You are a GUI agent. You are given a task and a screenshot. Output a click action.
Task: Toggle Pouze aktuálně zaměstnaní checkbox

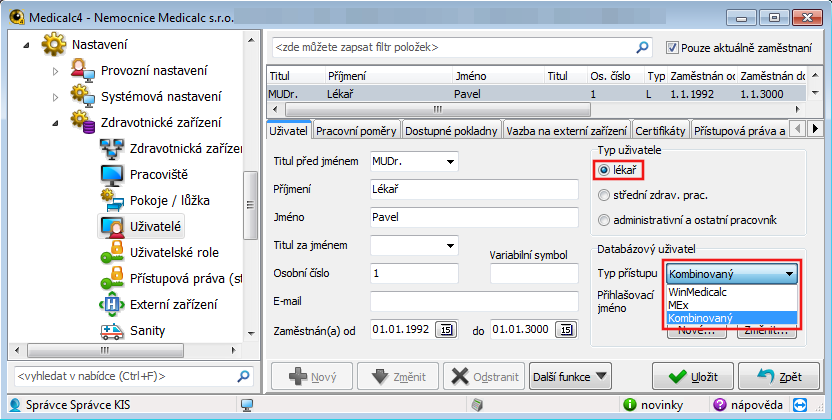point(672,47)
